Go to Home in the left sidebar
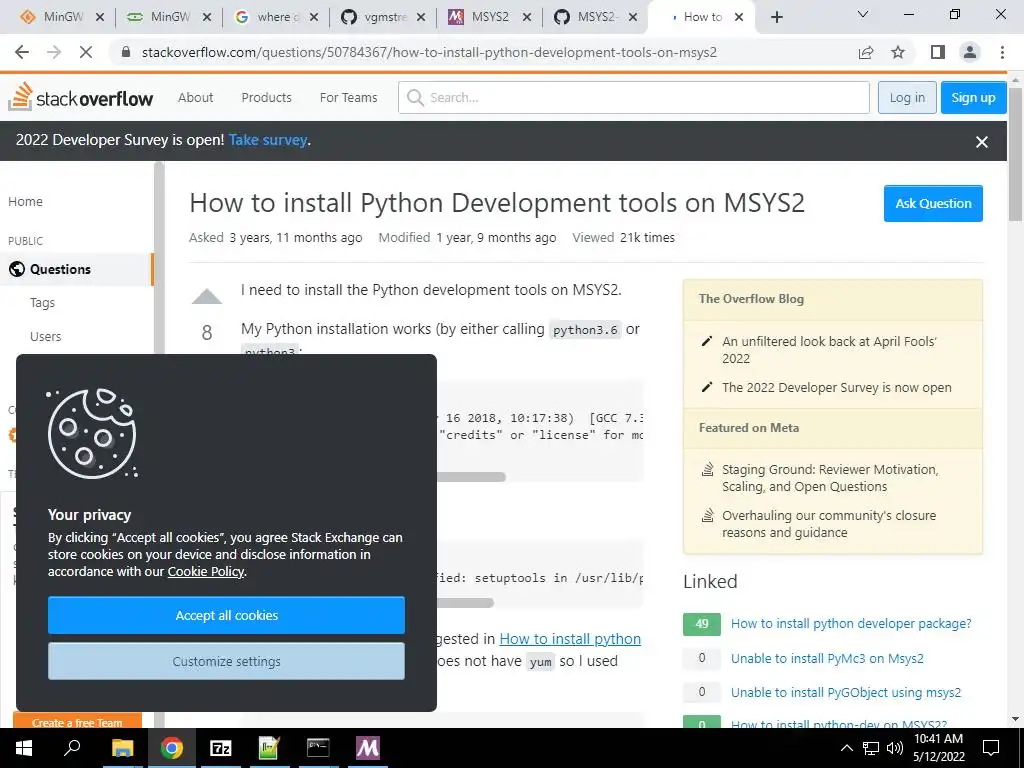Screen dimensions: 1024x768 pyautogui.click(x=25, y=202)
